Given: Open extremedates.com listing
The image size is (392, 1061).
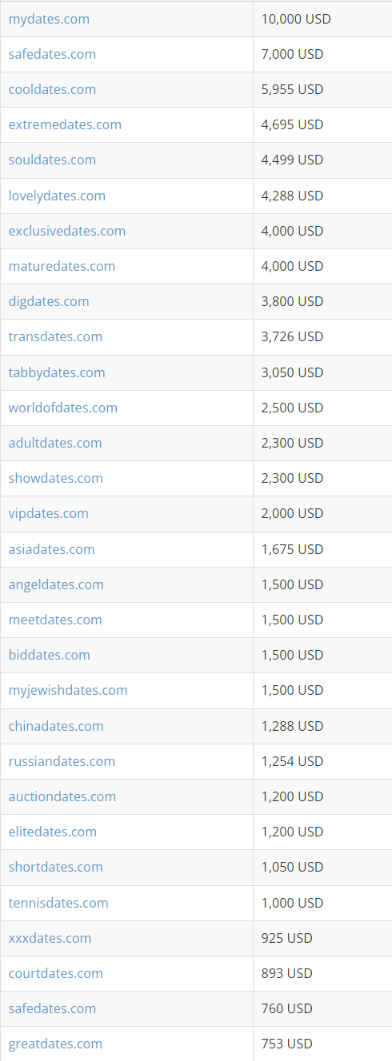Looking at the screenshot, I should coord(65,125).
